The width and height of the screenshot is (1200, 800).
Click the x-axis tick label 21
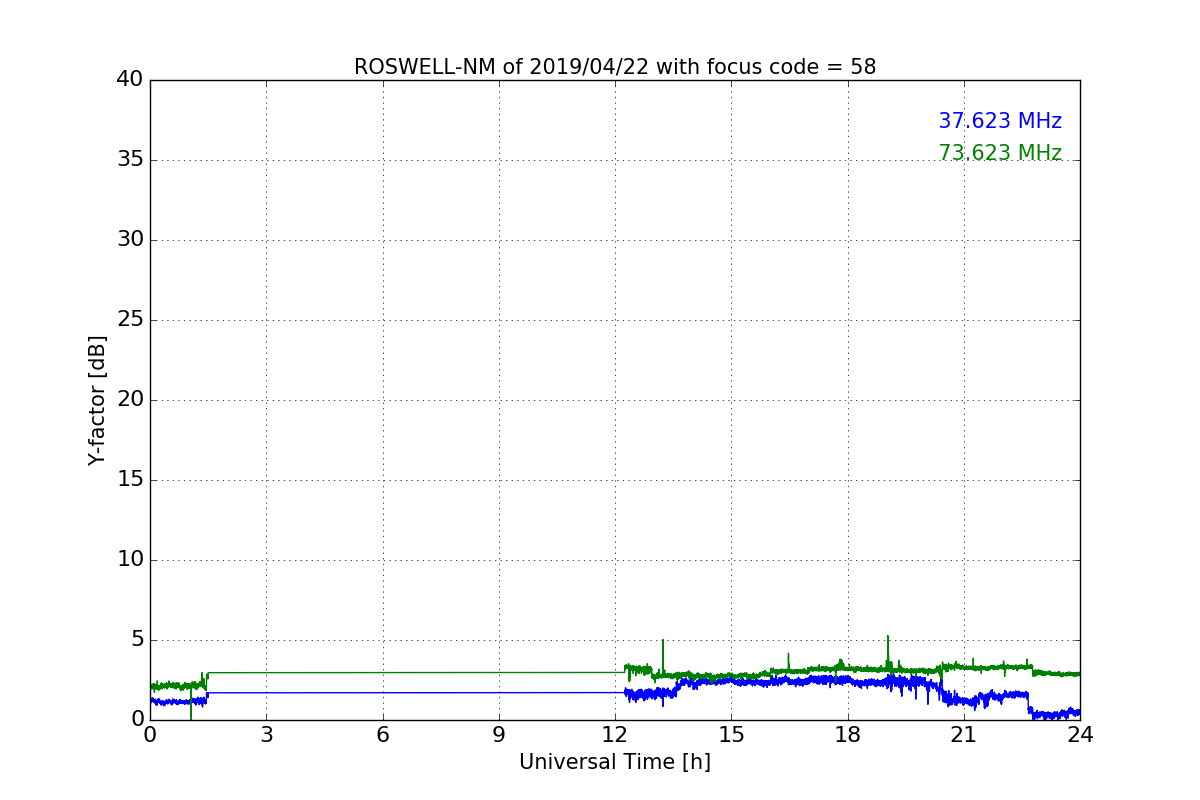[x=964, y=735]
